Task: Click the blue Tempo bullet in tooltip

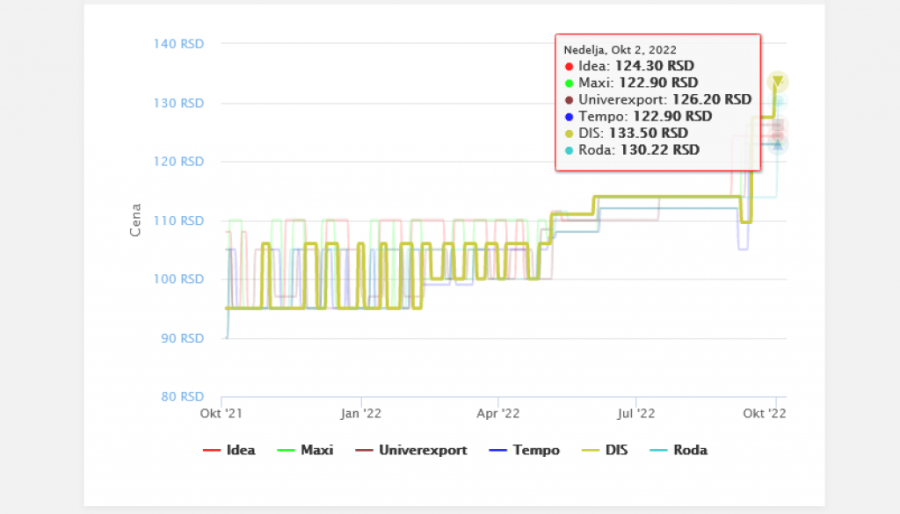Action: coord(569,116)
